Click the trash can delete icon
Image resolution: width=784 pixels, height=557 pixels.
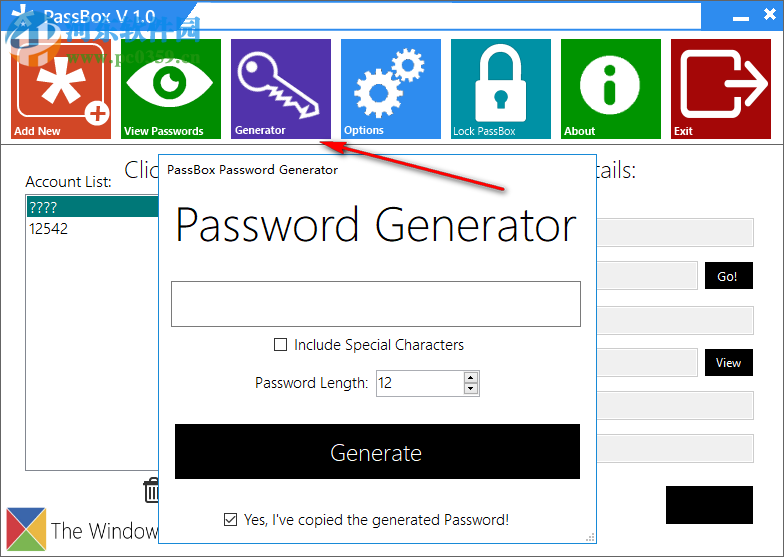coord(152,490)
